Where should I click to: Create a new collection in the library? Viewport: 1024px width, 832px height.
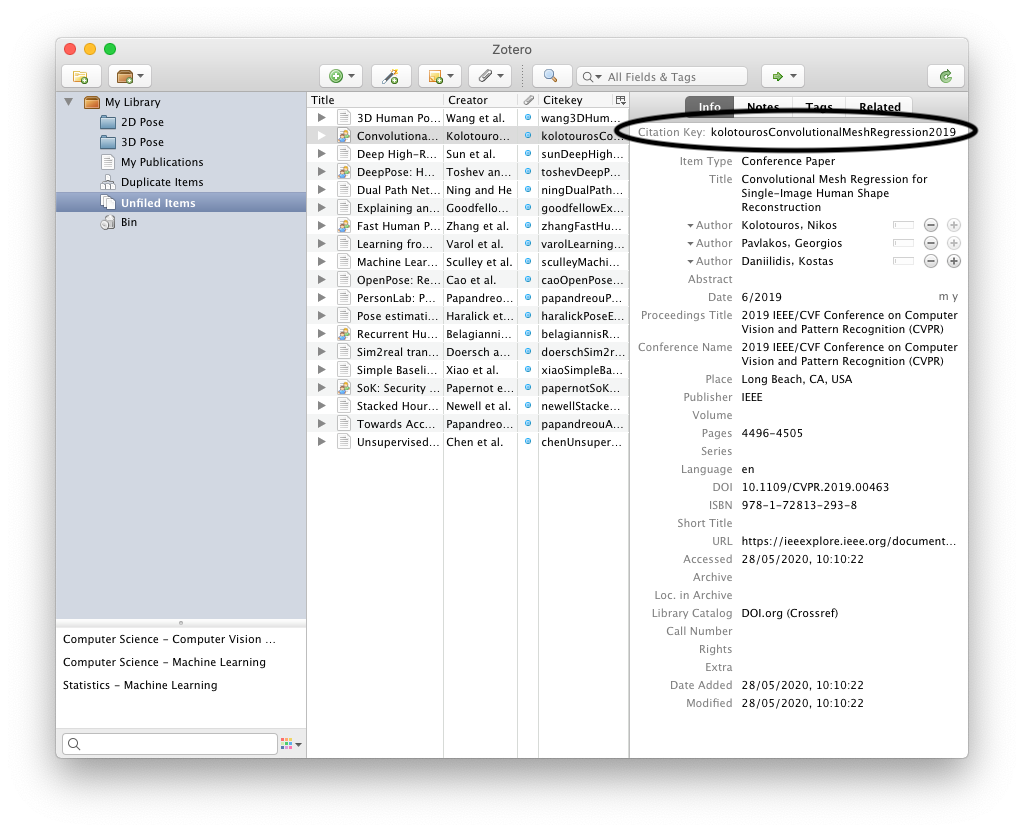coord(80,76)
